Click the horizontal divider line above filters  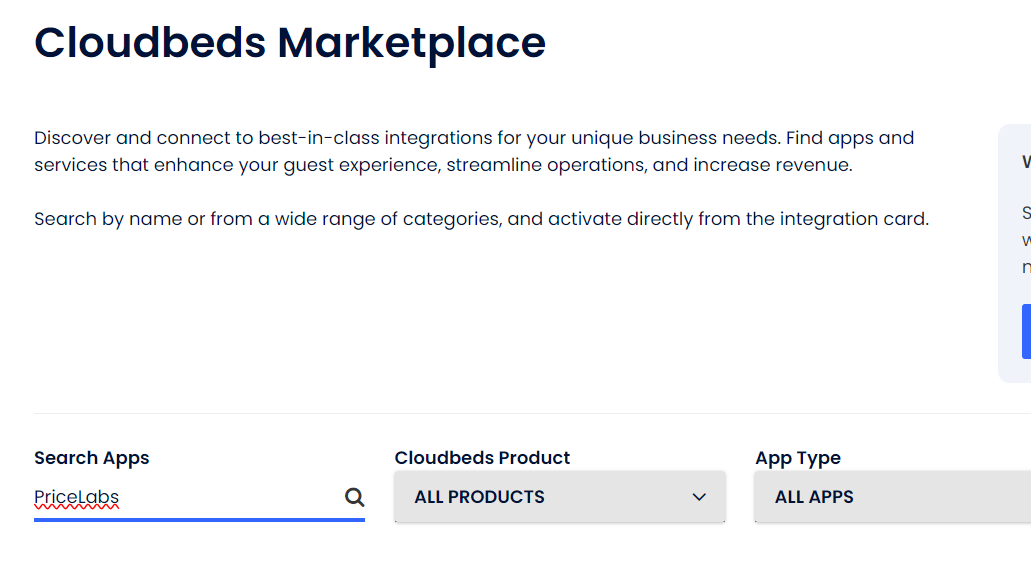(533, 413)
